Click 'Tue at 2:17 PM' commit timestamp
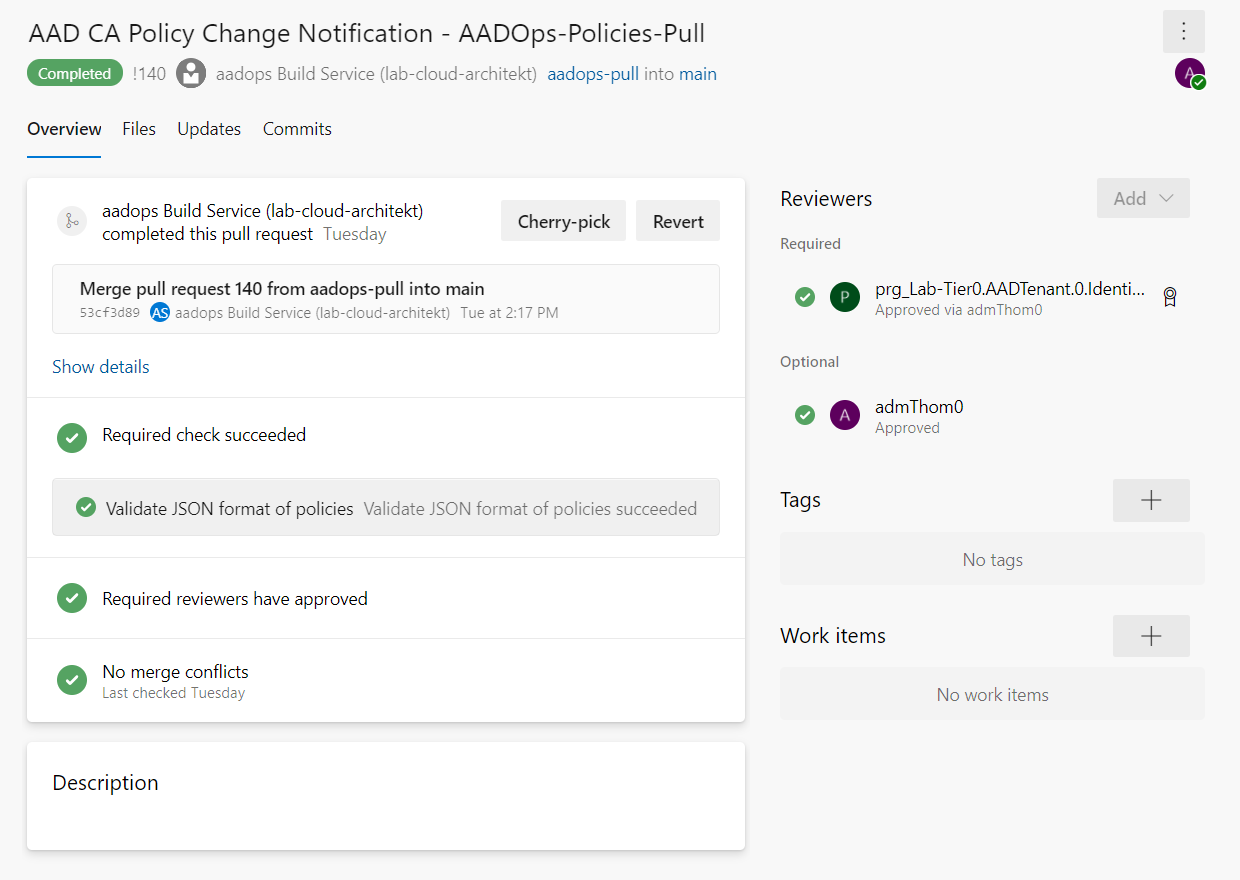 coord(509,313)
